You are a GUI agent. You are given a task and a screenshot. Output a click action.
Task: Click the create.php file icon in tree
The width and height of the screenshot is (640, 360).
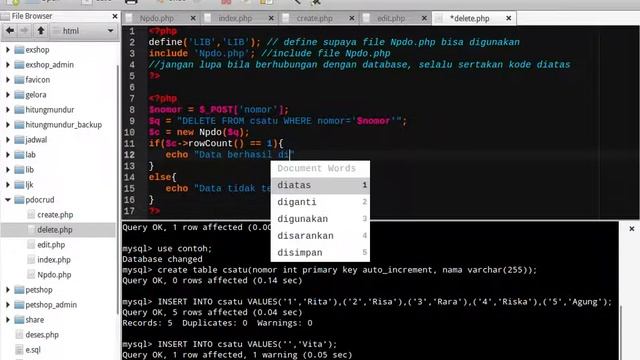[31, 215]
